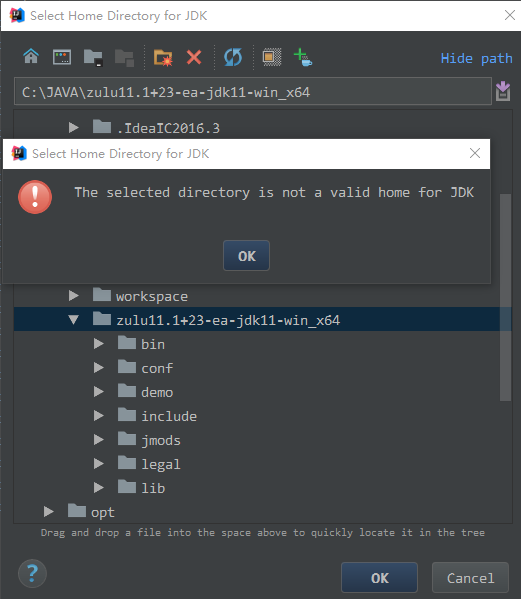This screenshot has height=599, width=521.
Task: Expand the jmods folder
Action: pyautogui.click(x=99, y=440)
